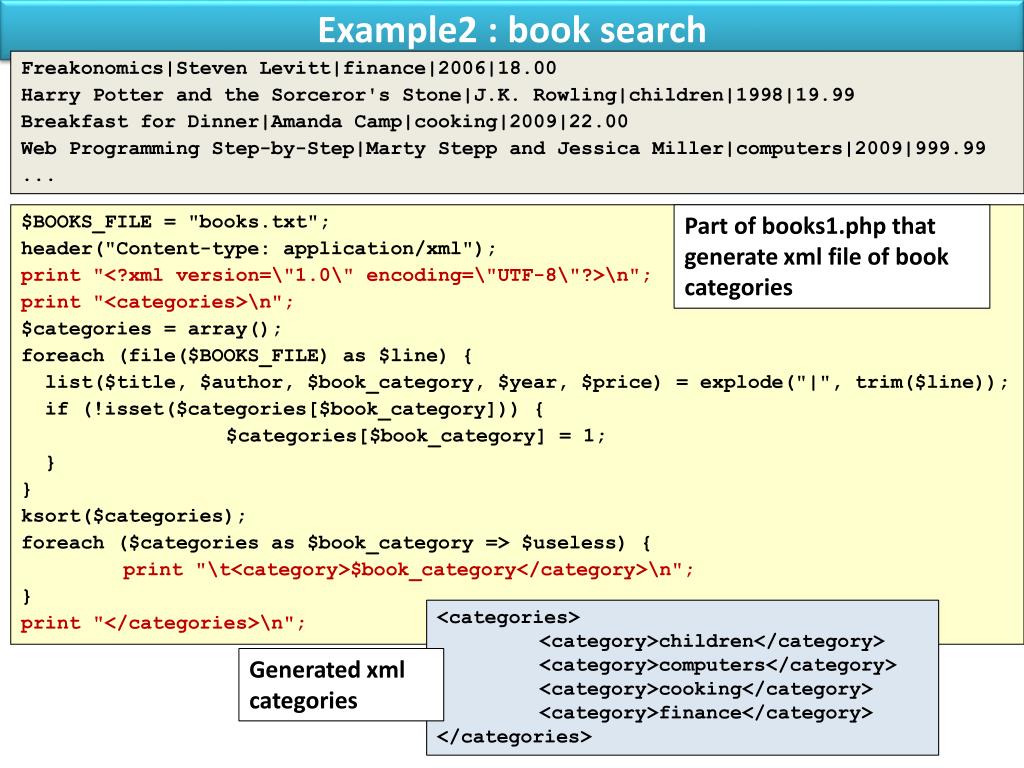Click the slide title 'Example2 : book search'
1024x768 pixels.
(x=511, y=30)
